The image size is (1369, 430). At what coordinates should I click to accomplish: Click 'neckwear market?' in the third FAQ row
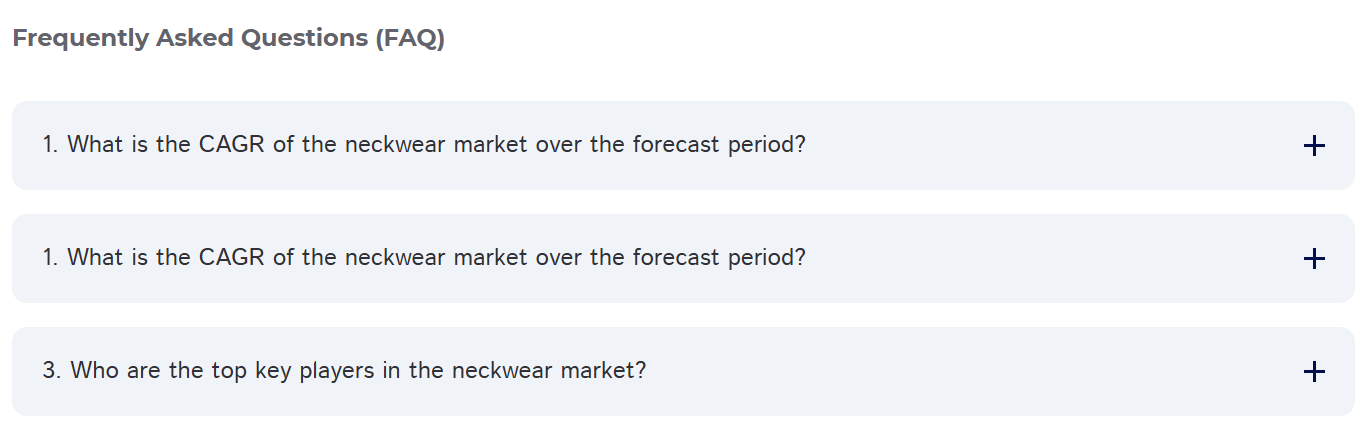(x=548, y=371)
